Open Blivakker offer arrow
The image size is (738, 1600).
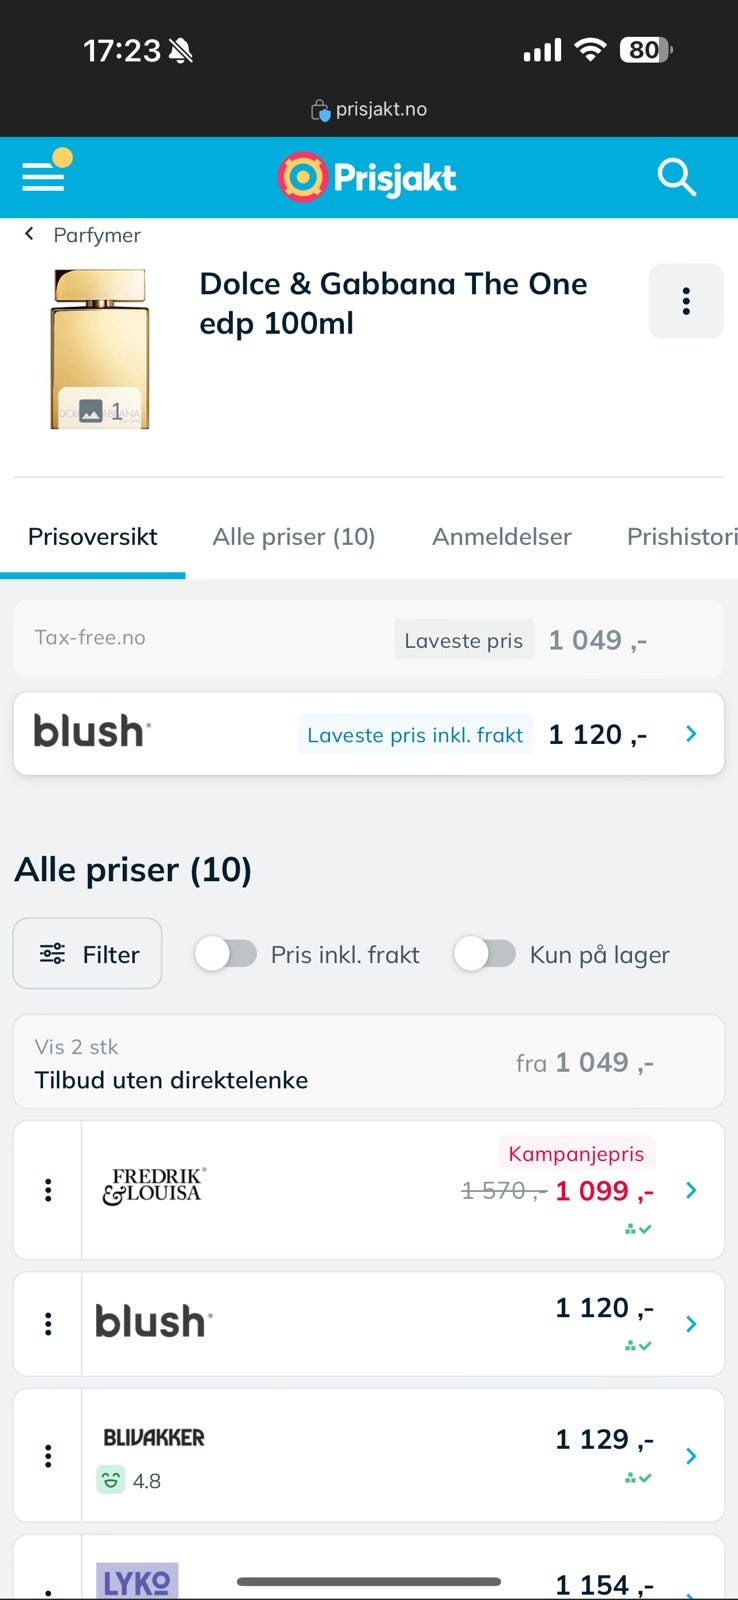[691, 1456]
